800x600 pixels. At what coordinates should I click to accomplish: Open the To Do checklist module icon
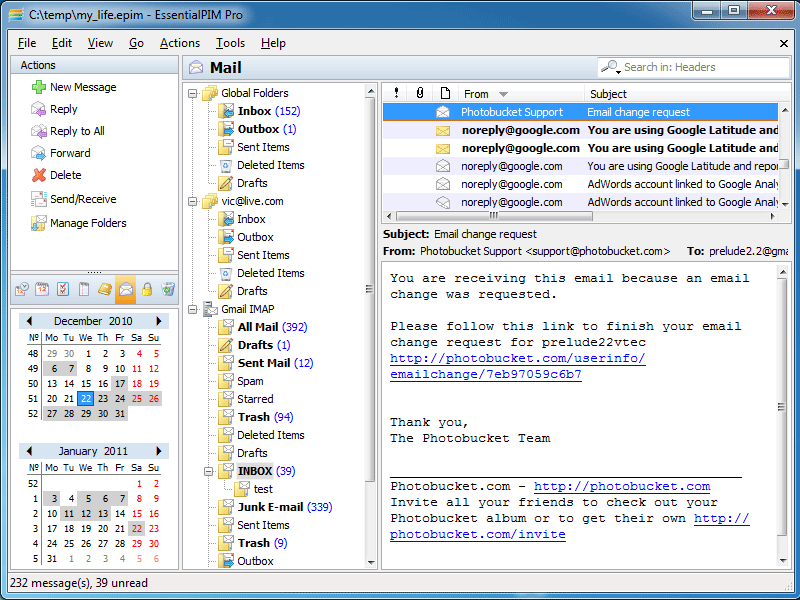pos(63,289)
